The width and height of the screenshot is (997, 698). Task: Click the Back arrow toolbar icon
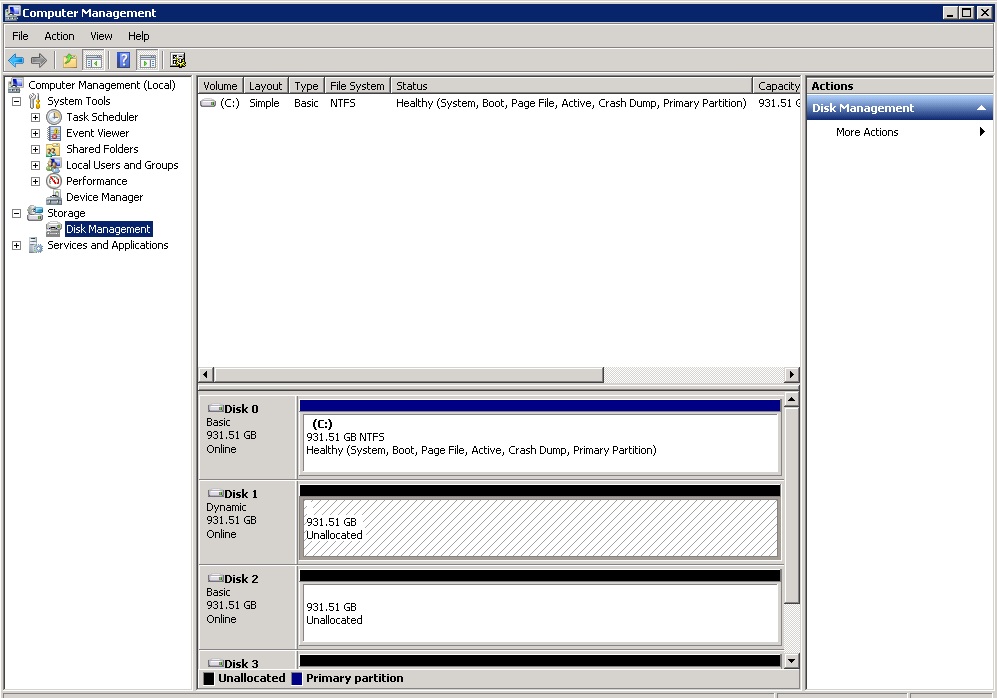(16, 60)
